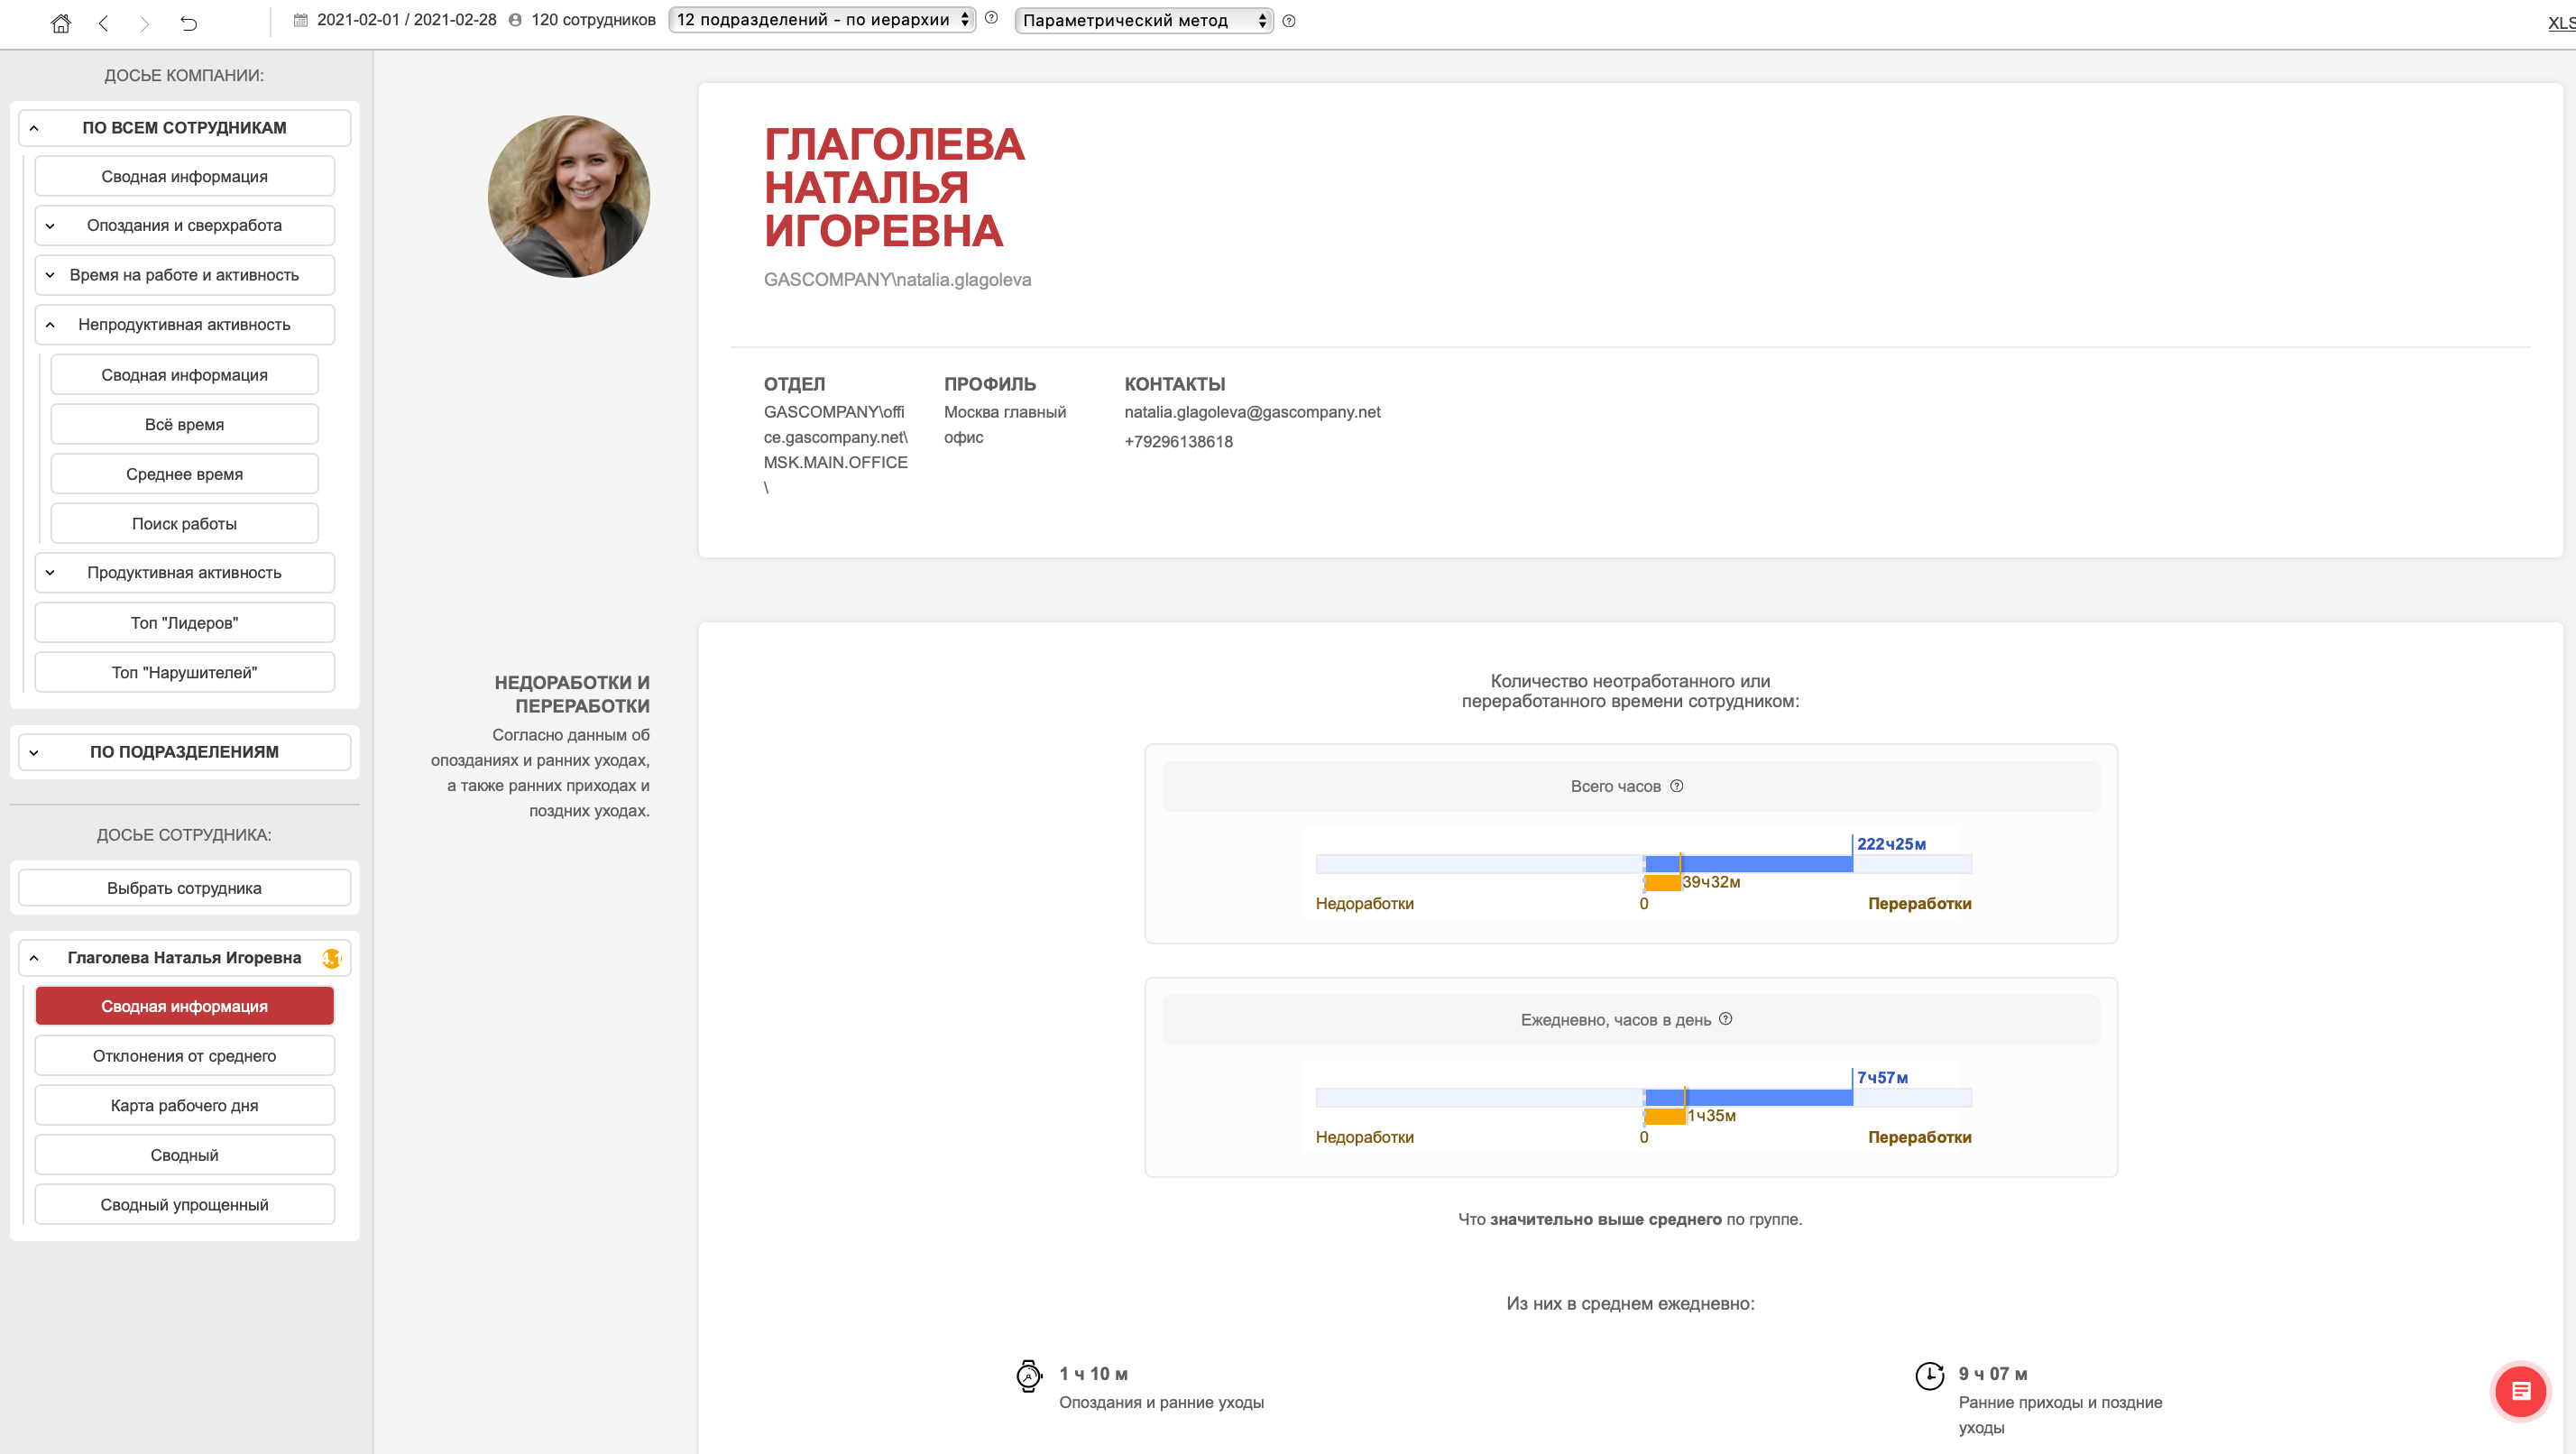Click the undo return arrow icon

188,22
